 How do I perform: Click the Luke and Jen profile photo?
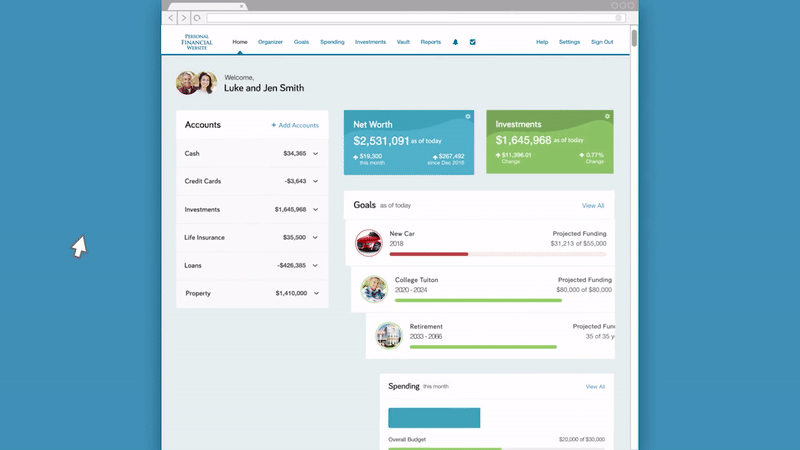[196, 83]
